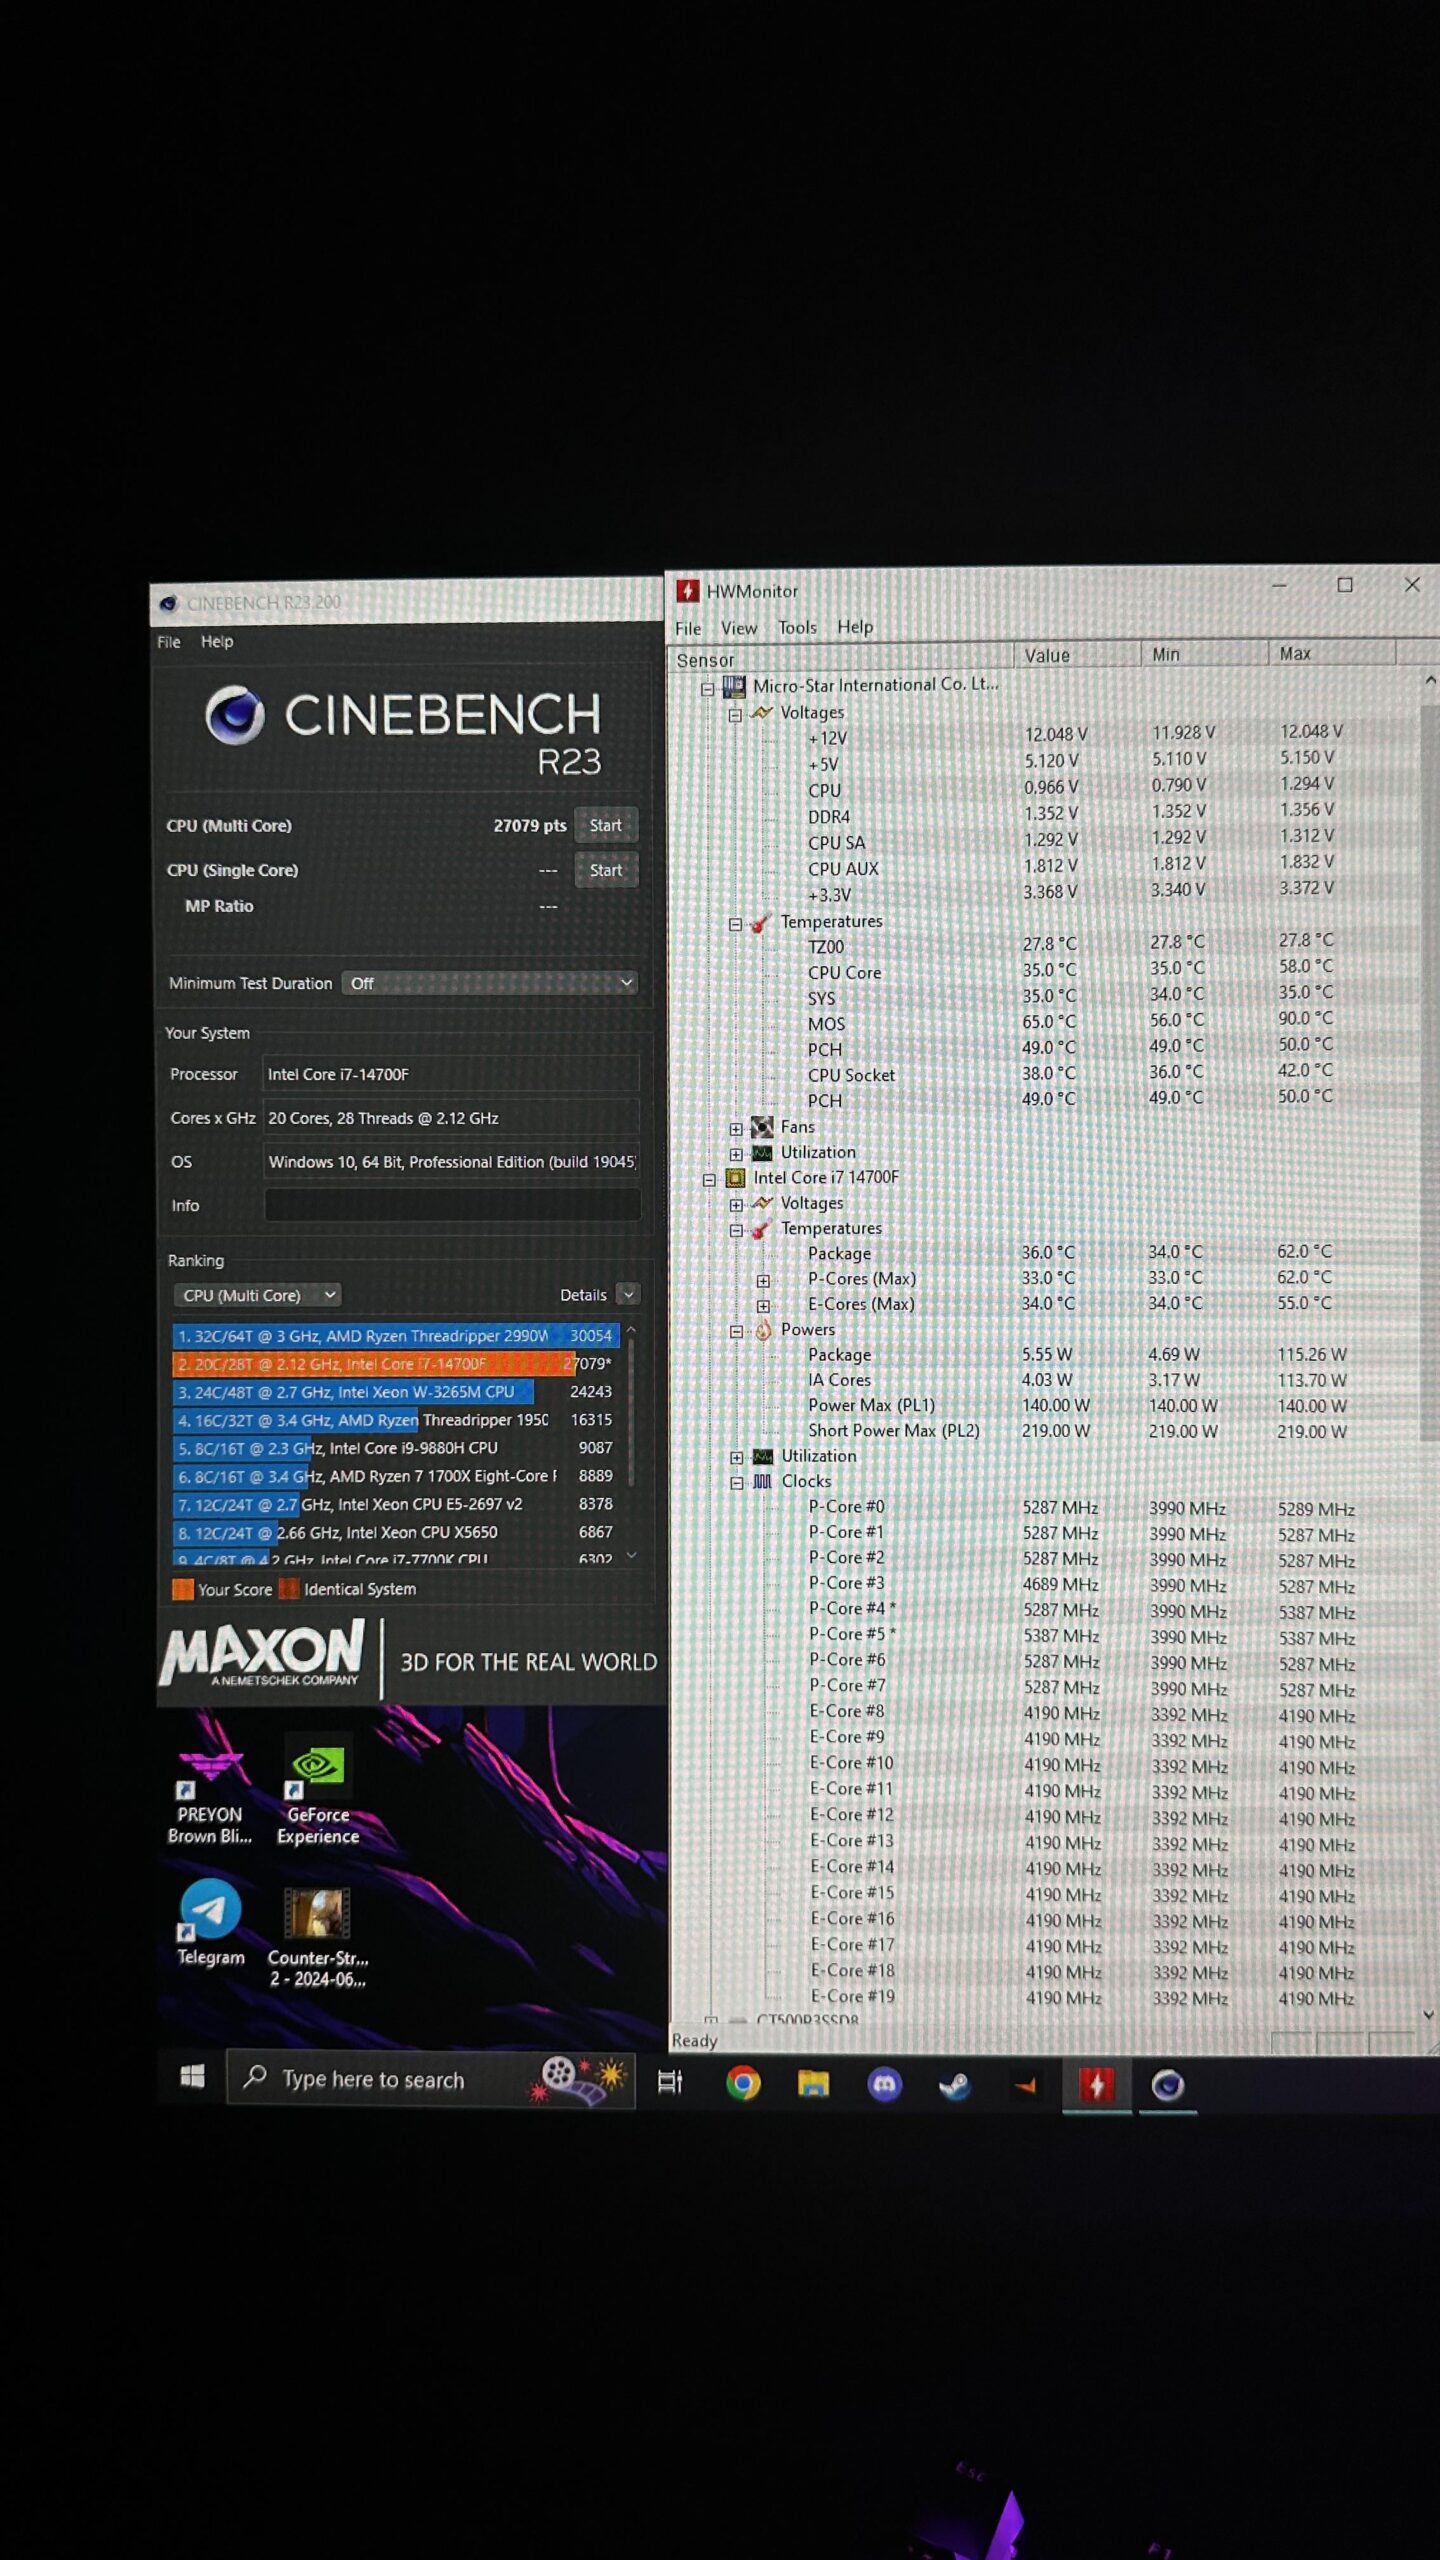
Task: Select the 'P-Core #0' clock row
Action: click(x=1082, y=1508)
